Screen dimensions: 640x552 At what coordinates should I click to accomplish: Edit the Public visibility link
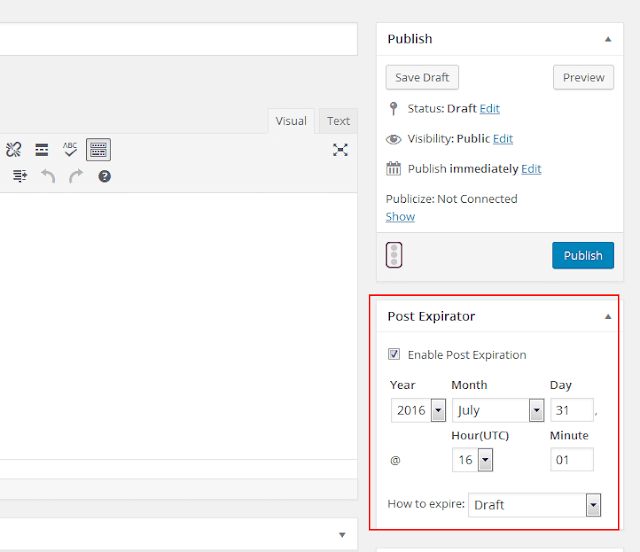503,139
